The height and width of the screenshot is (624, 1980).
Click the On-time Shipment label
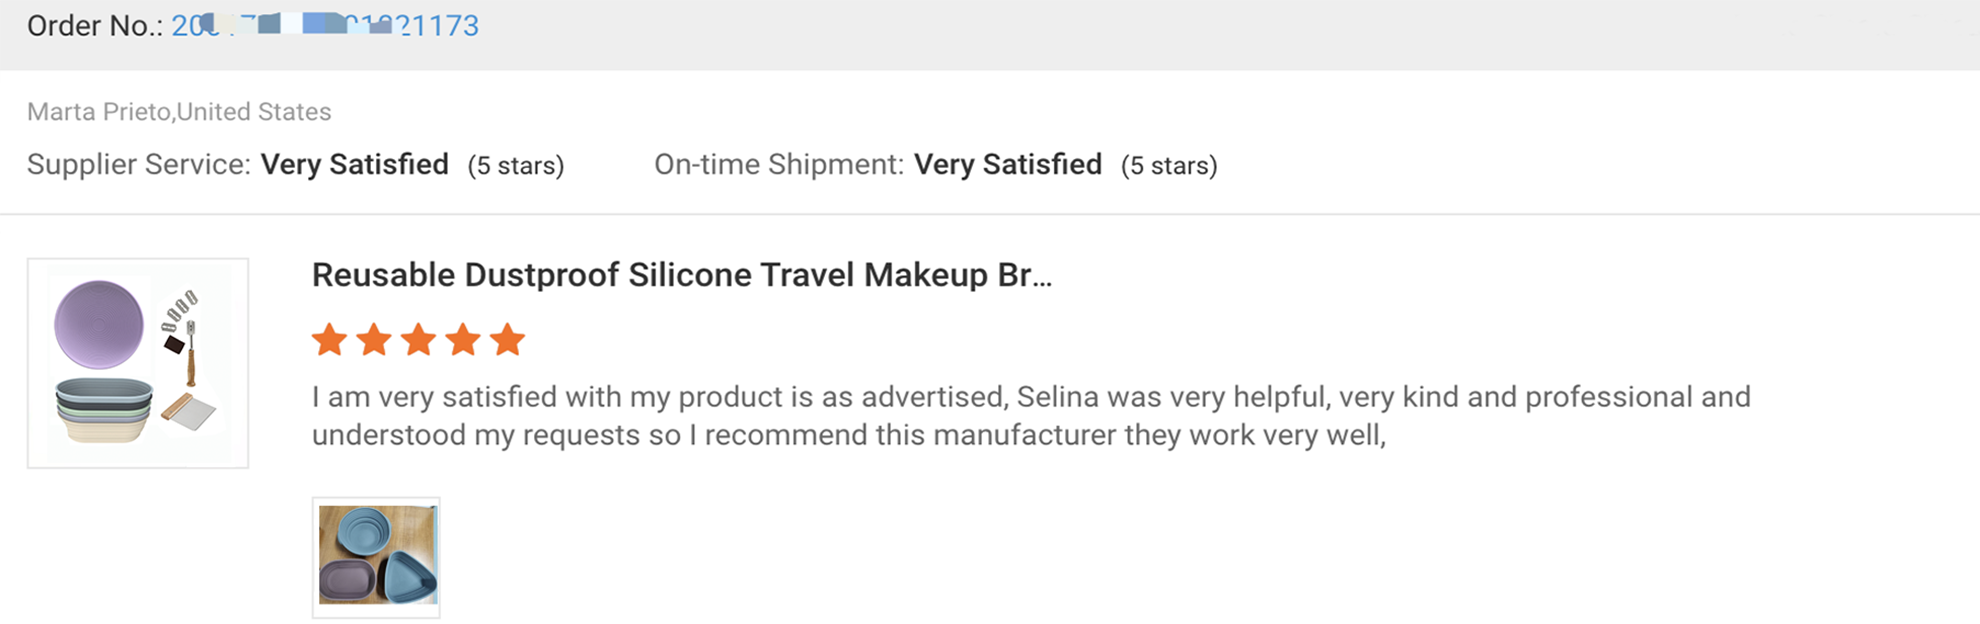point(779,165)
